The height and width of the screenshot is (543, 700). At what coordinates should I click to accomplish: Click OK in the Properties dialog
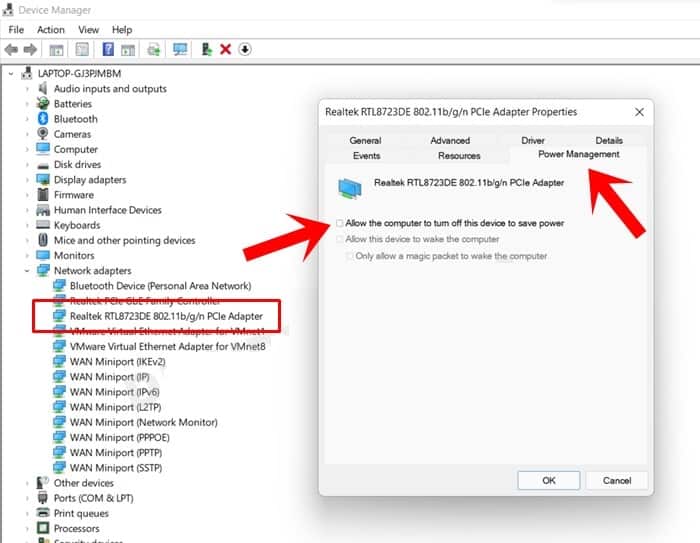click(x=549, y=480)
